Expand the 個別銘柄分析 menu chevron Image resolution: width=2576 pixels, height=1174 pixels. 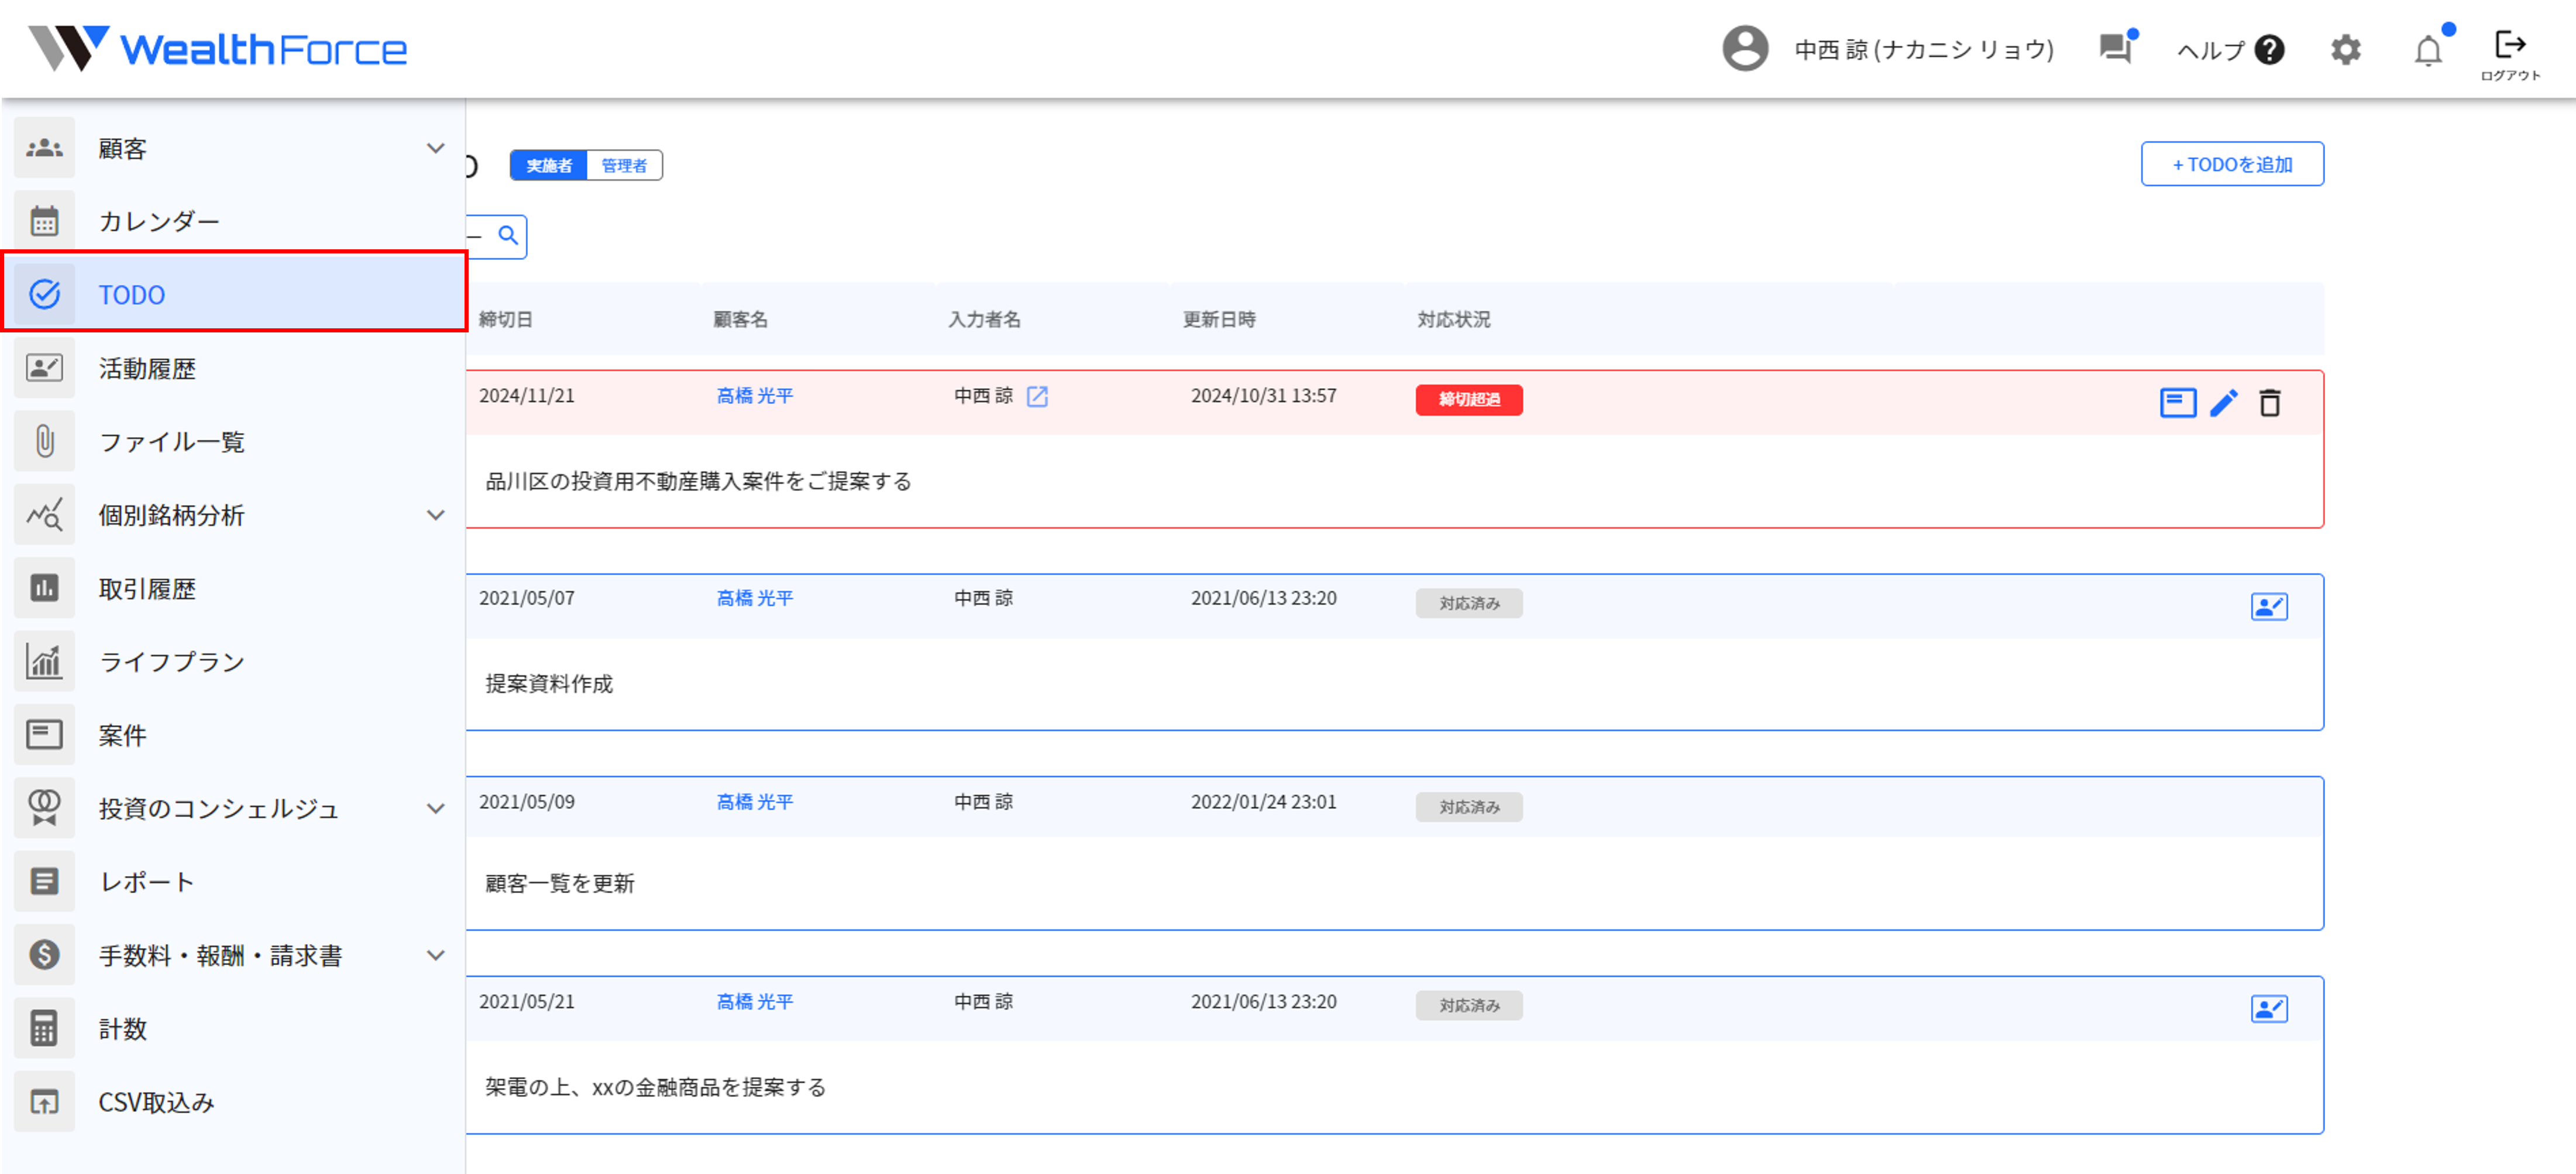435,516
